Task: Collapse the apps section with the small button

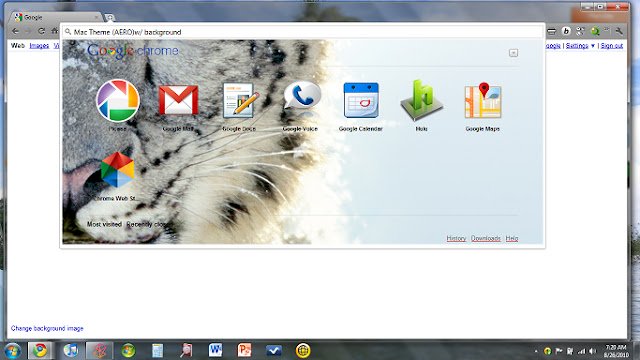Action: (513, 53)
